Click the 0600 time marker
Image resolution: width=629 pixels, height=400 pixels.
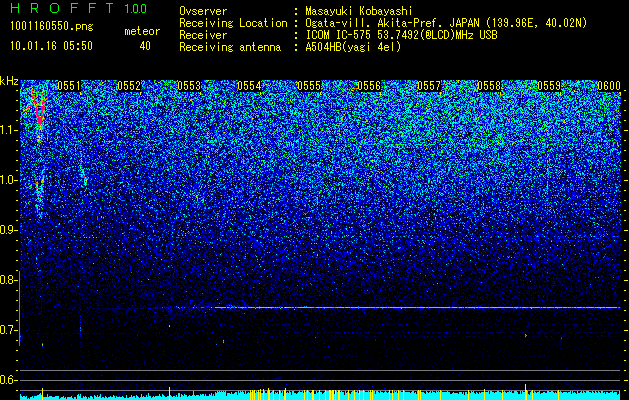[x=609, y=86]
